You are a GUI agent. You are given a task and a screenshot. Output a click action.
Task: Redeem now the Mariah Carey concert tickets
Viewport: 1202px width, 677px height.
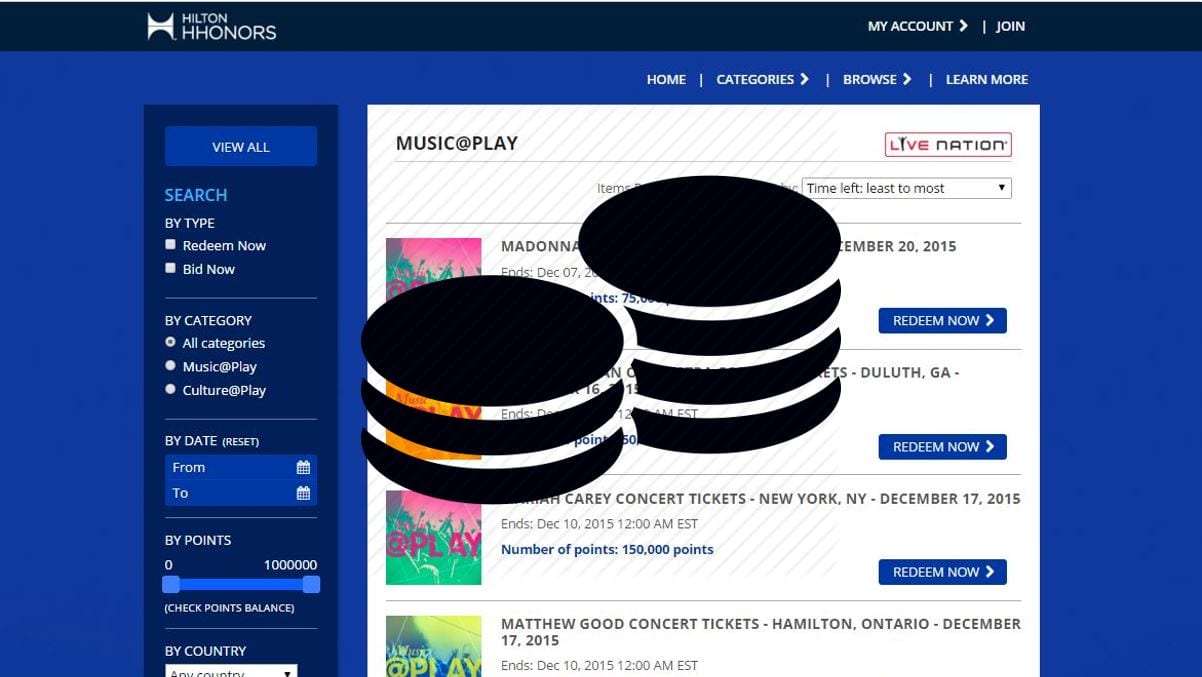click(943, 572)
